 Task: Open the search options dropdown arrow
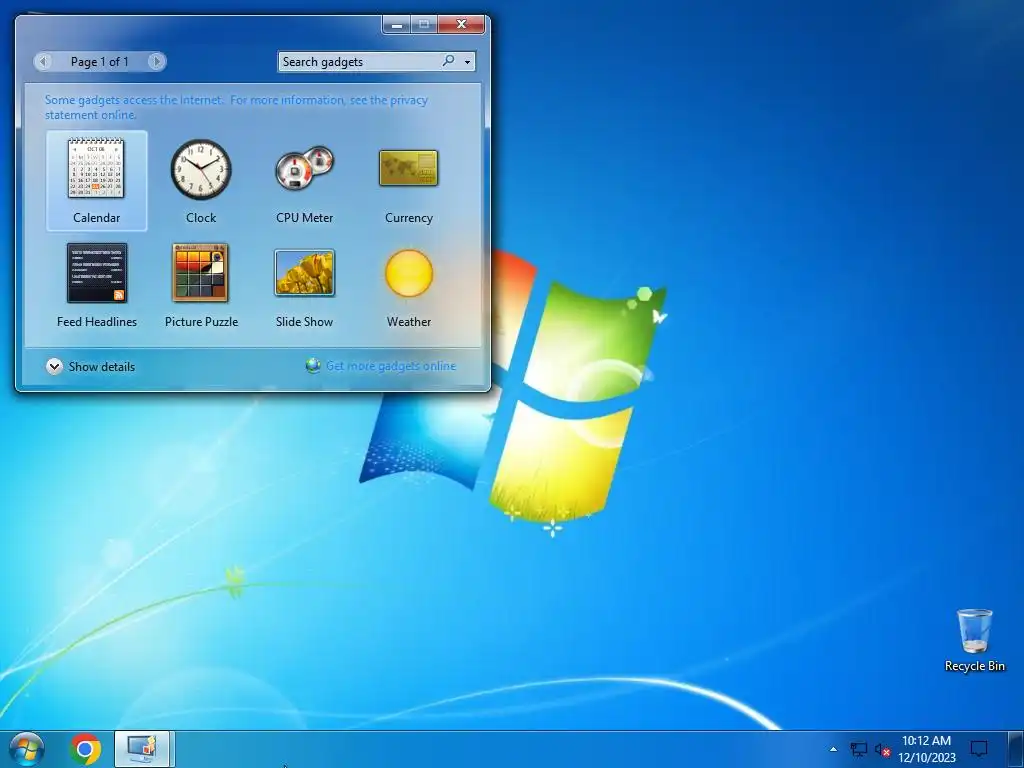[x=467, y=62]
